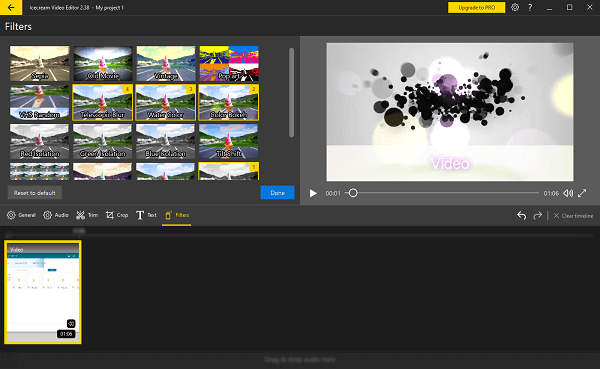Apply the Pop art filter

click(229, 64)
